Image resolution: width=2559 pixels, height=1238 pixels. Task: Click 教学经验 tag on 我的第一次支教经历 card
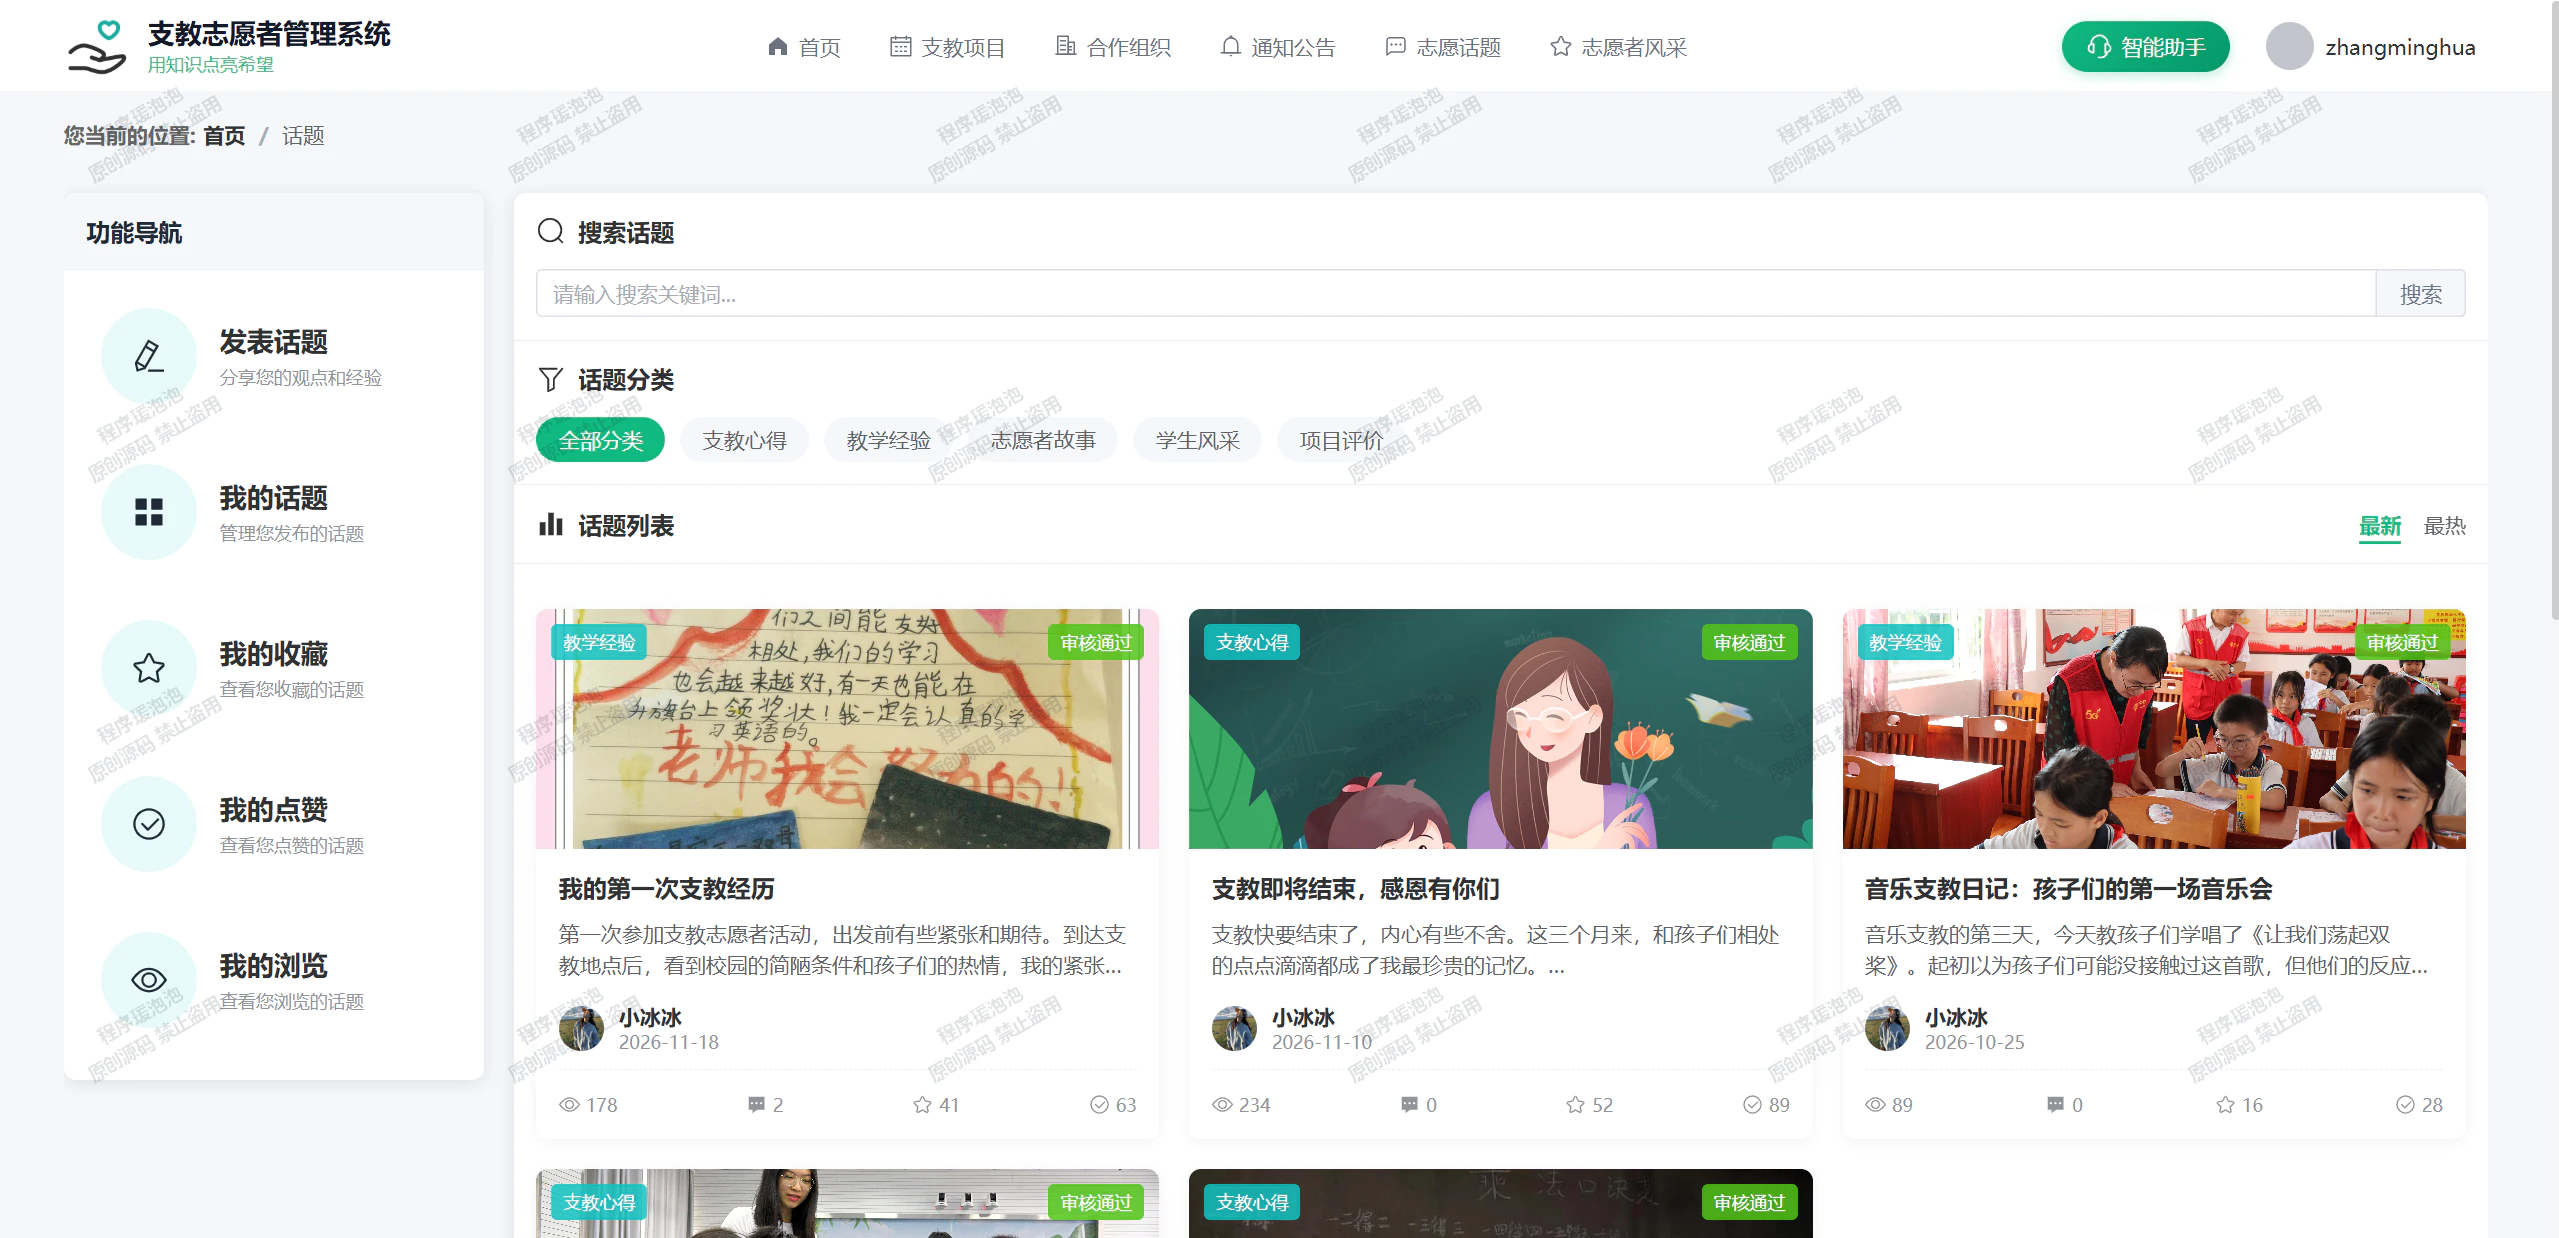(x=599, y=642)
